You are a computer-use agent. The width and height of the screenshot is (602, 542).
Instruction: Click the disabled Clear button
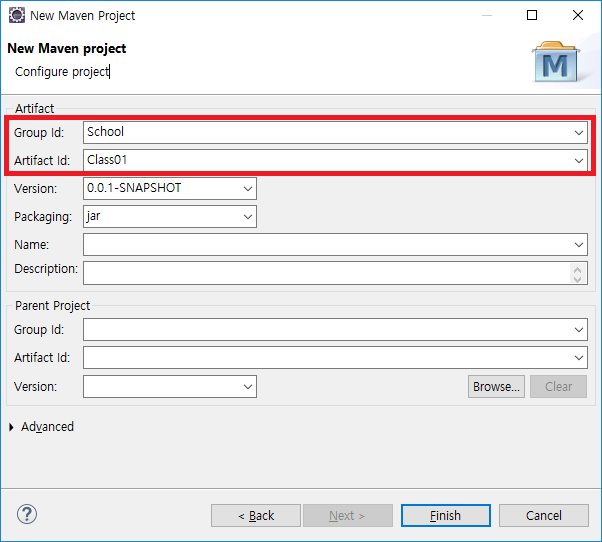pyautogui.click(x=558, y=387)
